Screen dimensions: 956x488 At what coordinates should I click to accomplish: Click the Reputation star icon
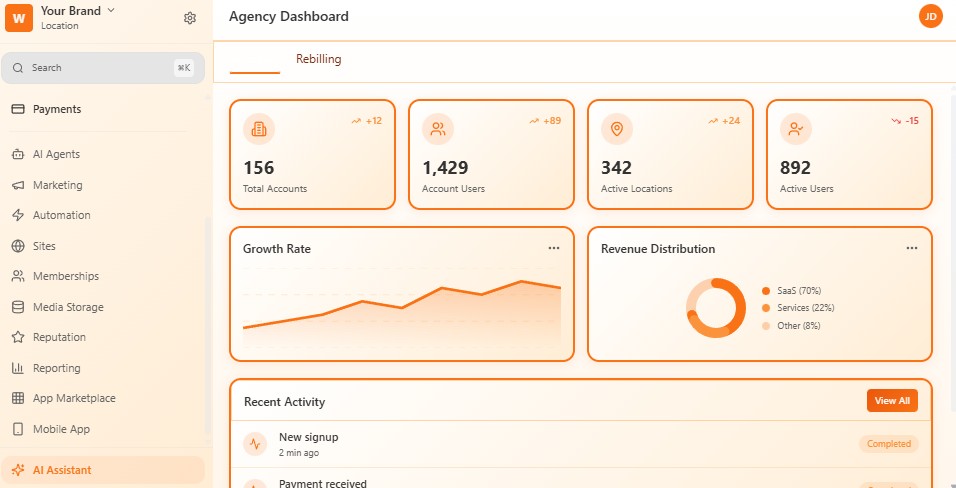[x=18, y=337]
